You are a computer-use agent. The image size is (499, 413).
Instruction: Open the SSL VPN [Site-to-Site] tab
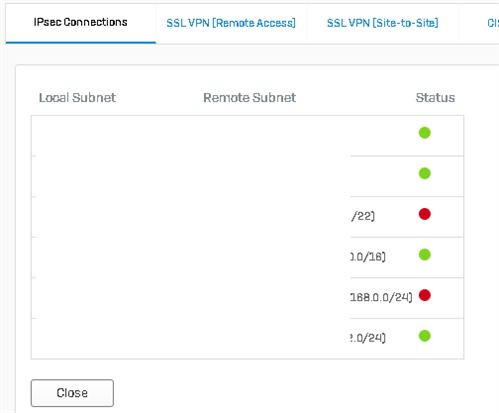click(x=382, y=23)
